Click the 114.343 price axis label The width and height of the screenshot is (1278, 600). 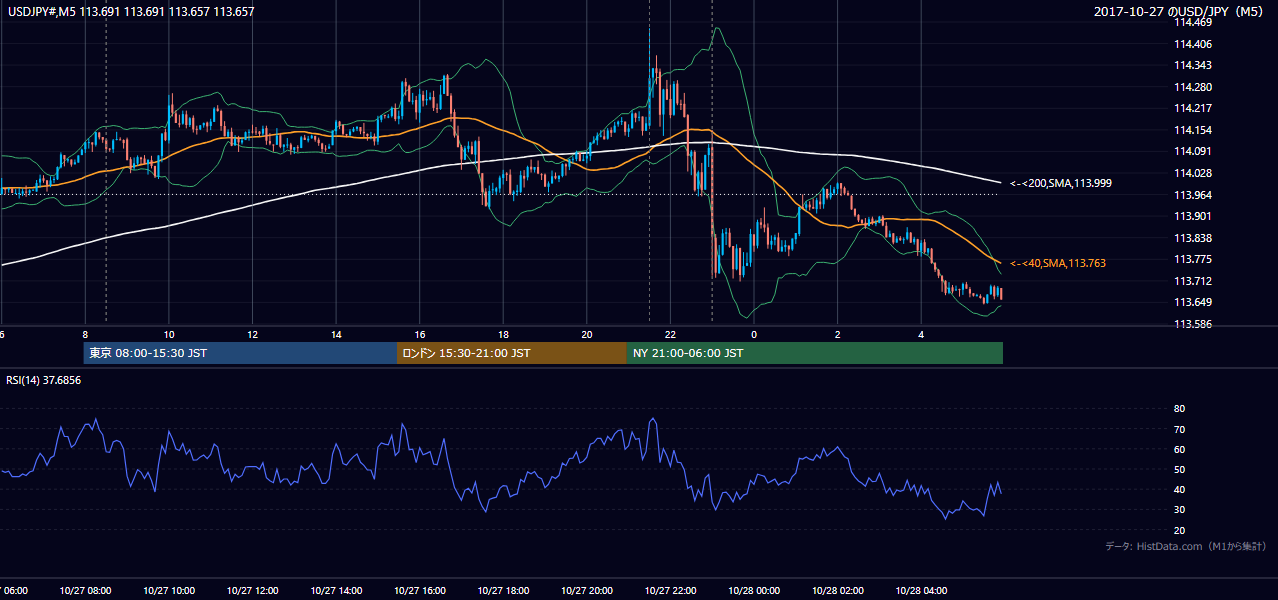pyautogui.click(x=1192, y=65)
